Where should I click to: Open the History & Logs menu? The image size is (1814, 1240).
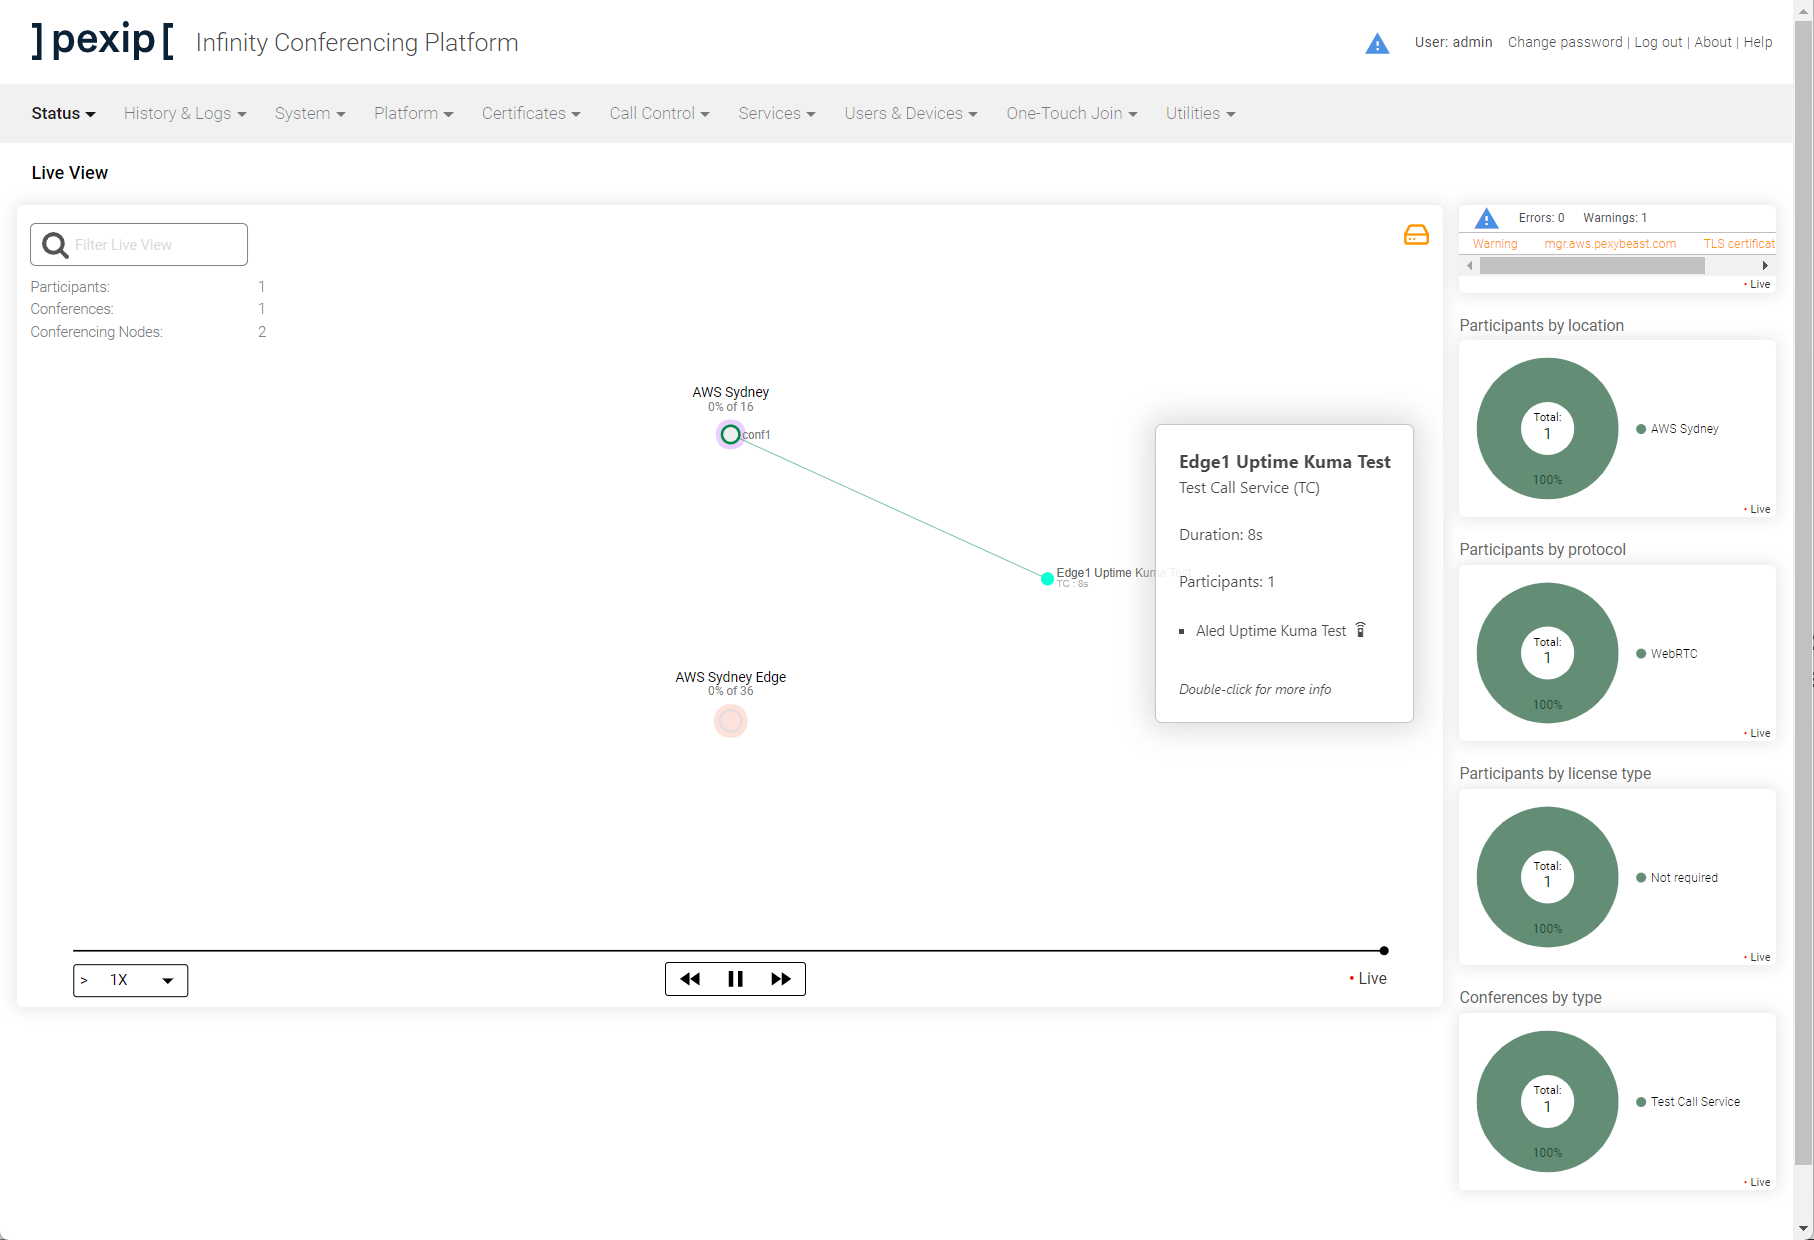tap(185, 114)
